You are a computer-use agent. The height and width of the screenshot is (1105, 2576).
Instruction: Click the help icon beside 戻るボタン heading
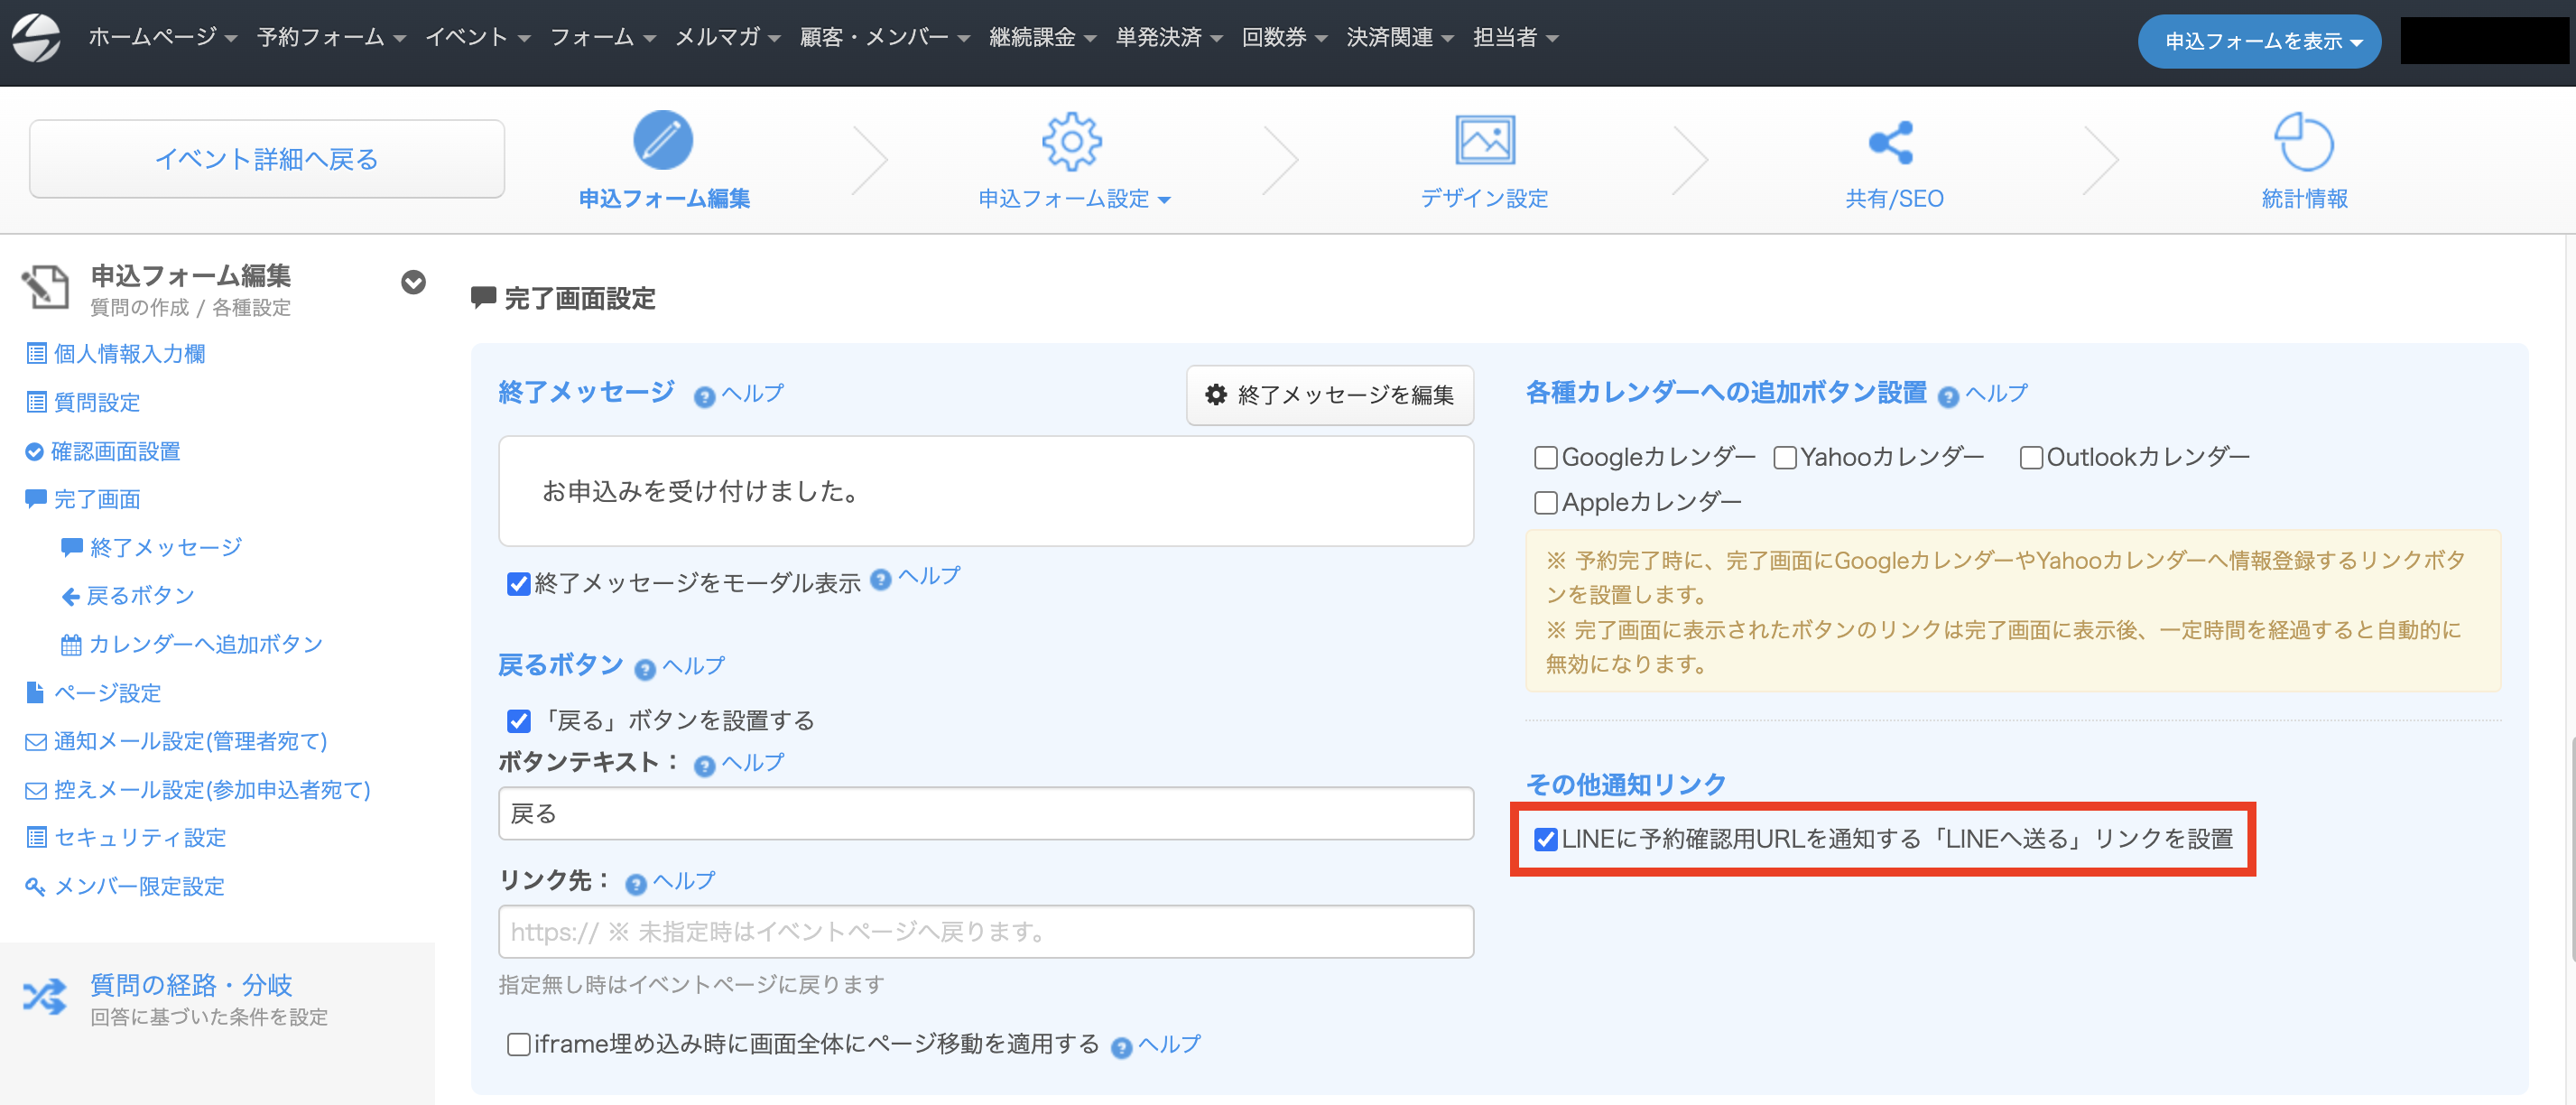(x=645, y=669)
